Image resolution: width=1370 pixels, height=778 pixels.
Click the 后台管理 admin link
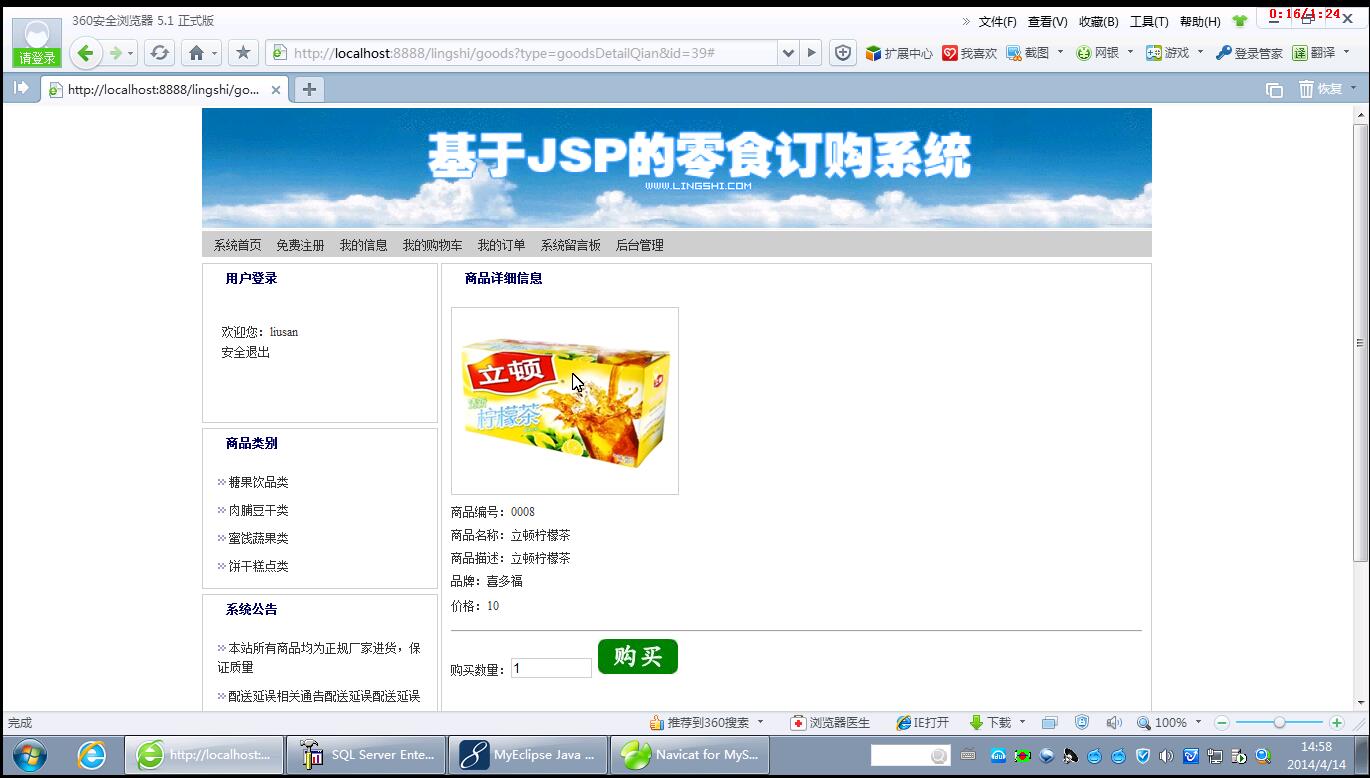point(639,245)
